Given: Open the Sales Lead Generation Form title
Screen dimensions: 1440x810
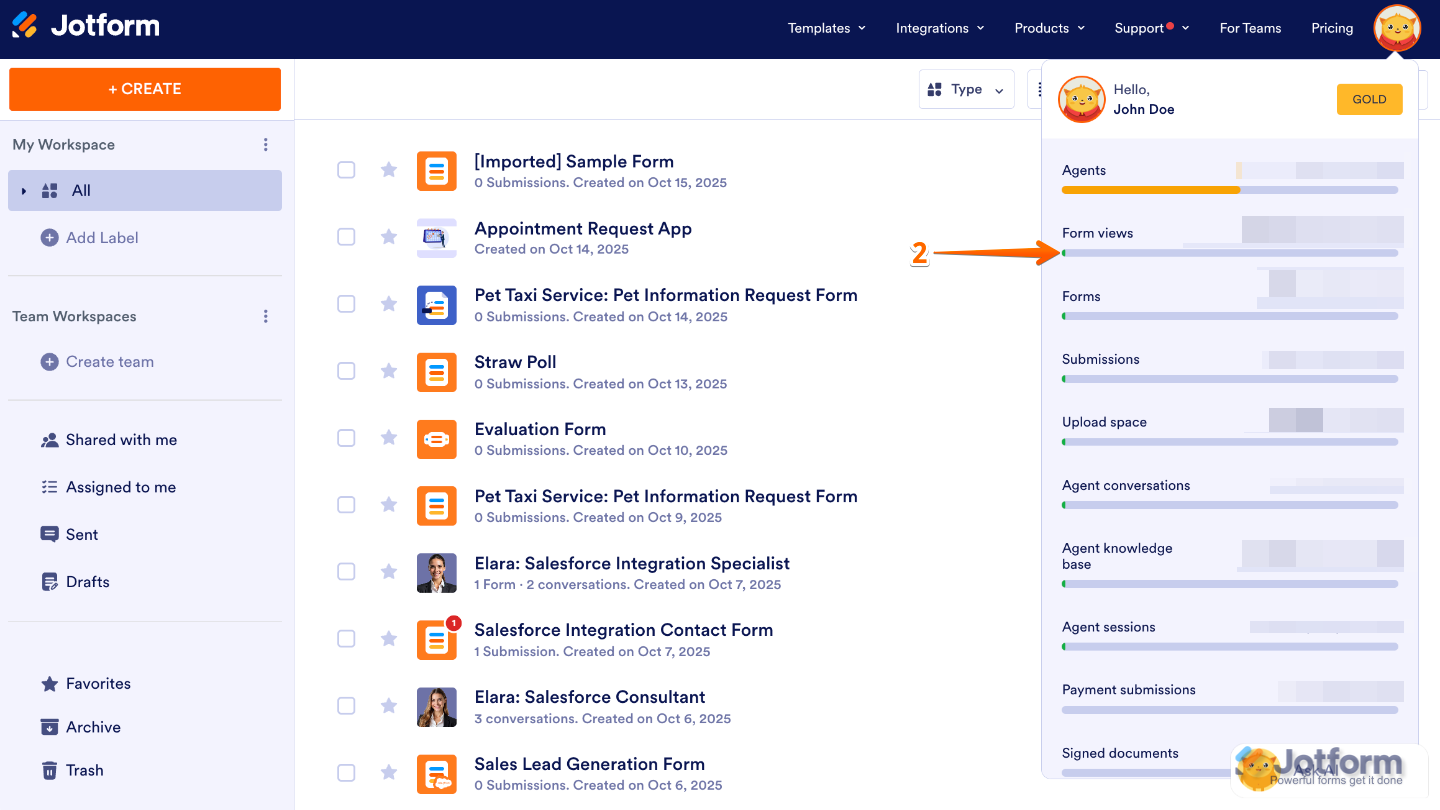Looking at the screenshot, I should point(589,764).
